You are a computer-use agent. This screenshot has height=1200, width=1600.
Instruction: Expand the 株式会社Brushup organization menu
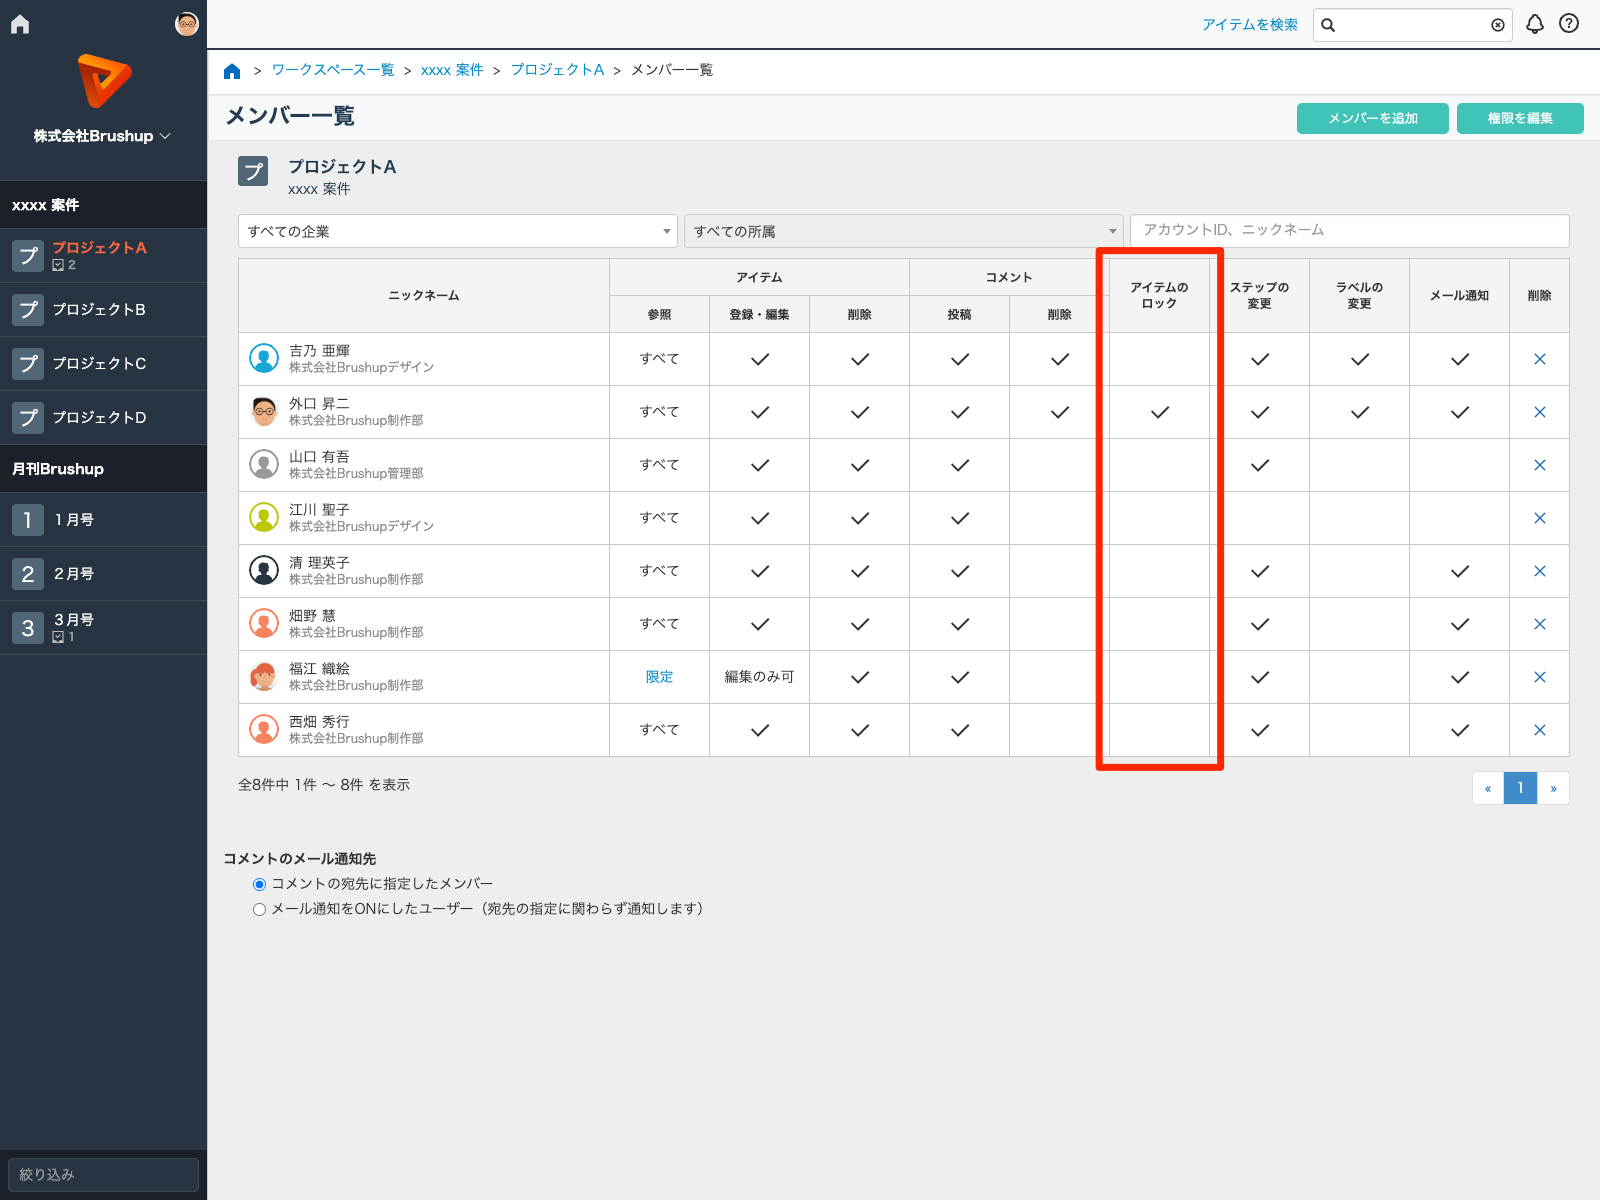coord(102,136)
